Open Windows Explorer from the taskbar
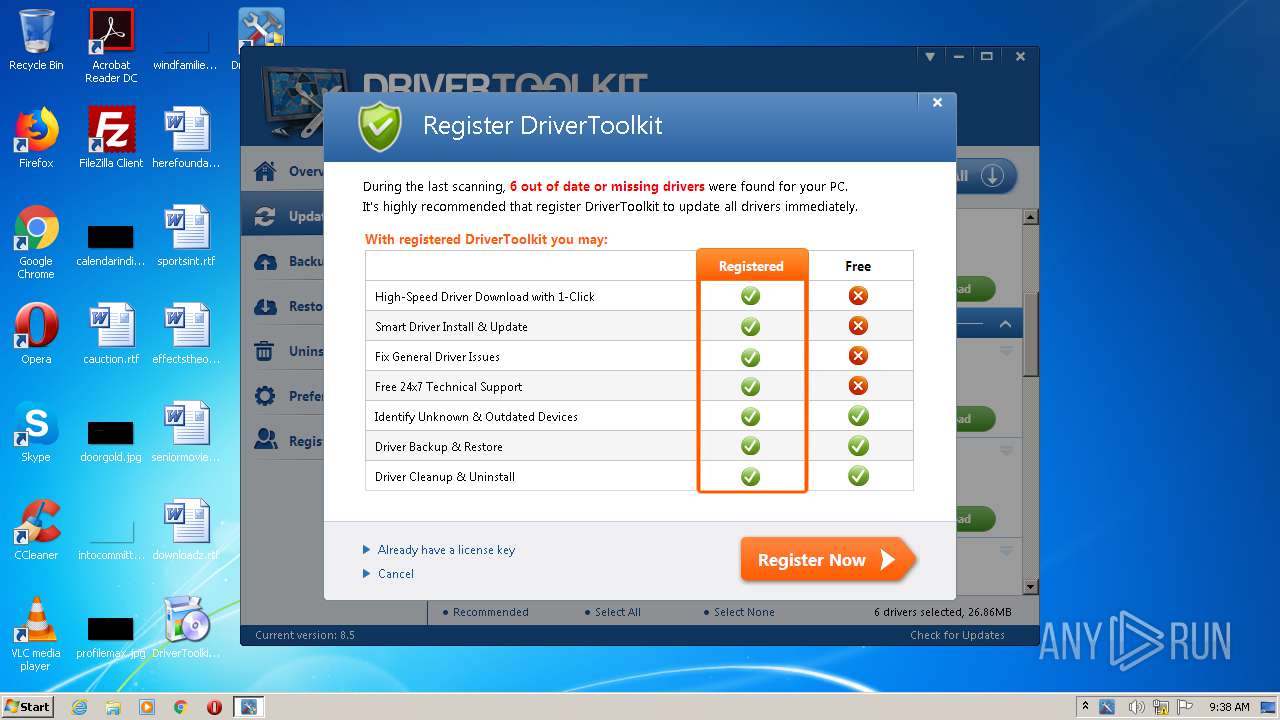1280x720 pixels. [113, 707]
